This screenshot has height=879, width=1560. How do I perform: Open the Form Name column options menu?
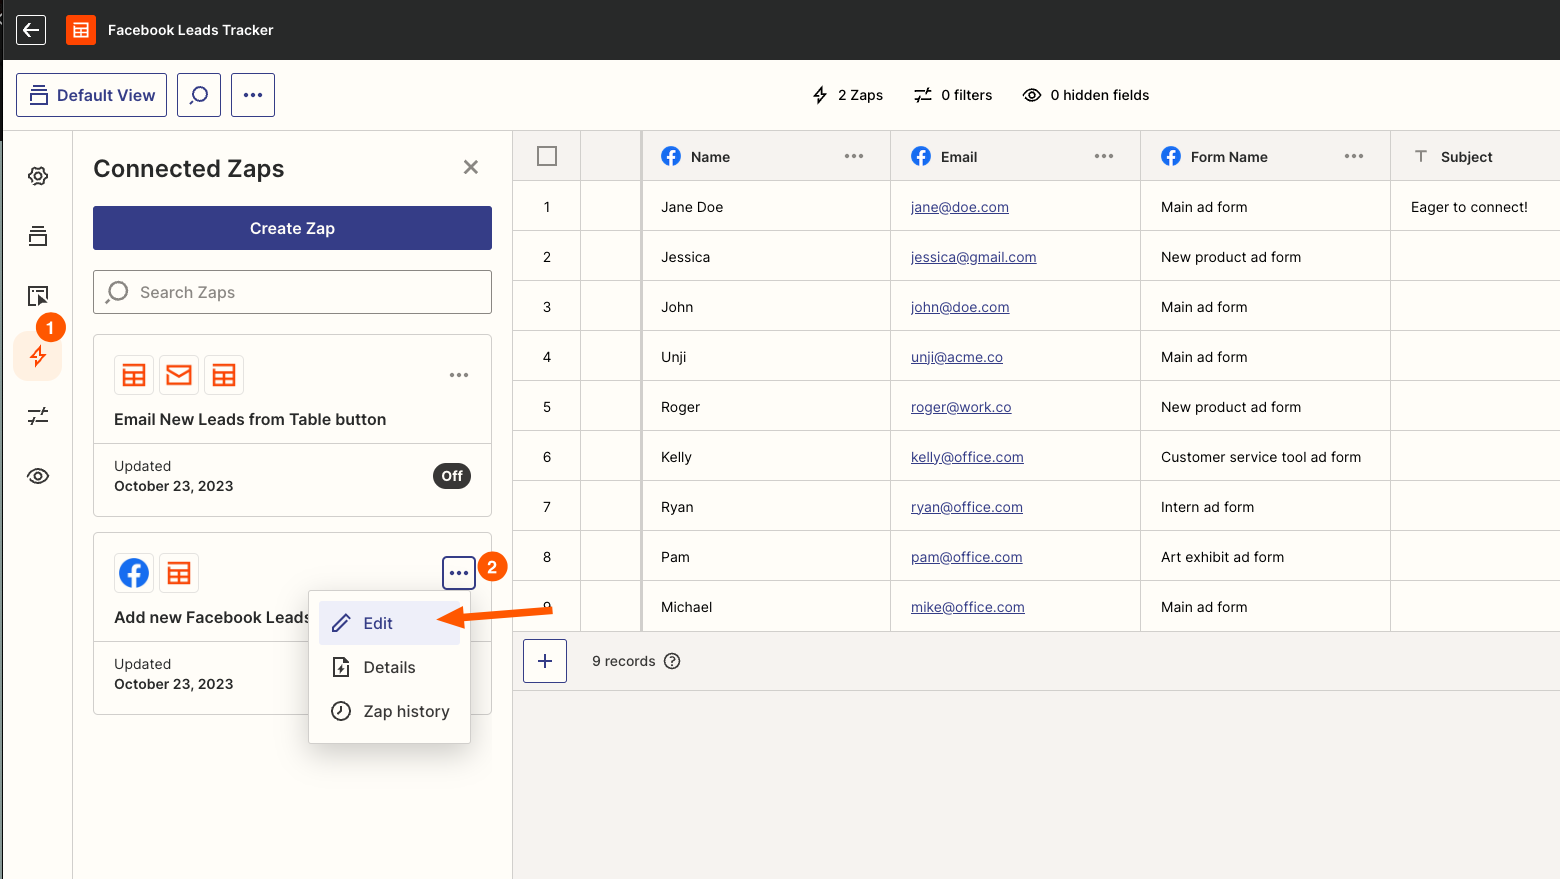(x=1354, y=156)
